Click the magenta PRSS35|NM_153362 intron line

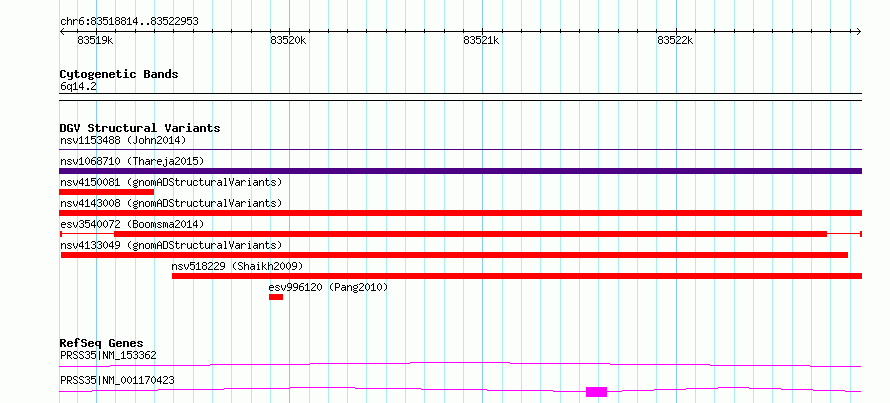tap(460, 364)
